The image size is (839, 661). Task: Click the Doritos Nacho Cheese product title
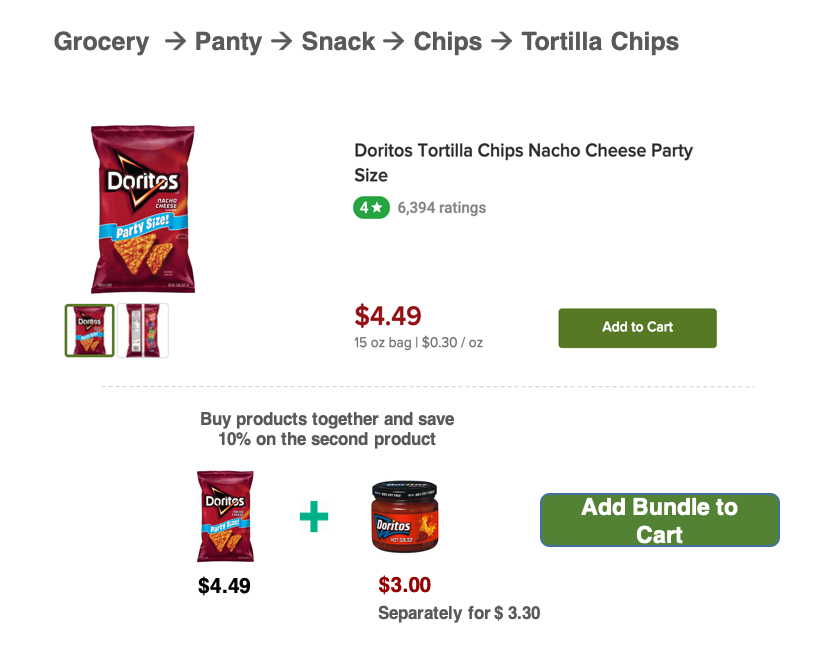click(x=523, y=163)
